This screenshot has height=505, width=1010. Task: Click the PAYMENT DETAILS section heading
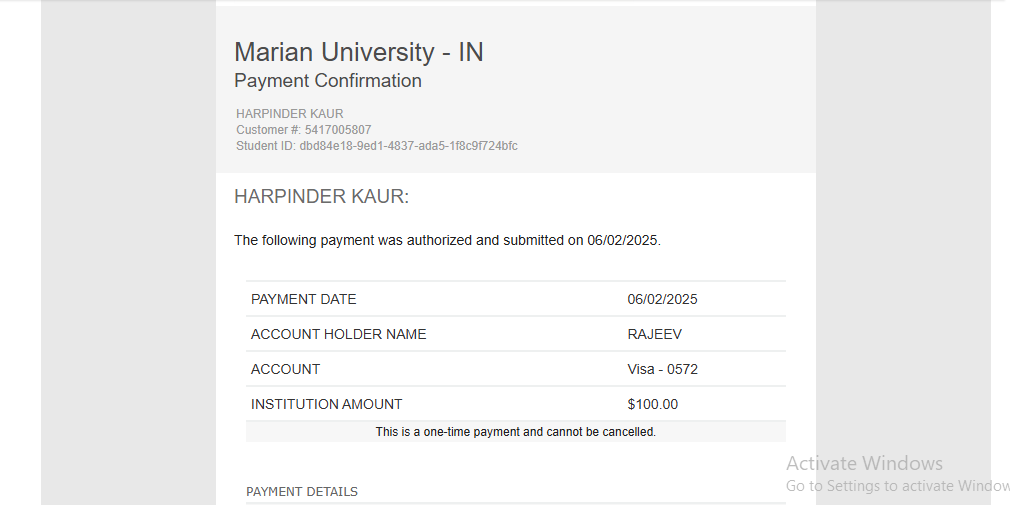[301, 491]
